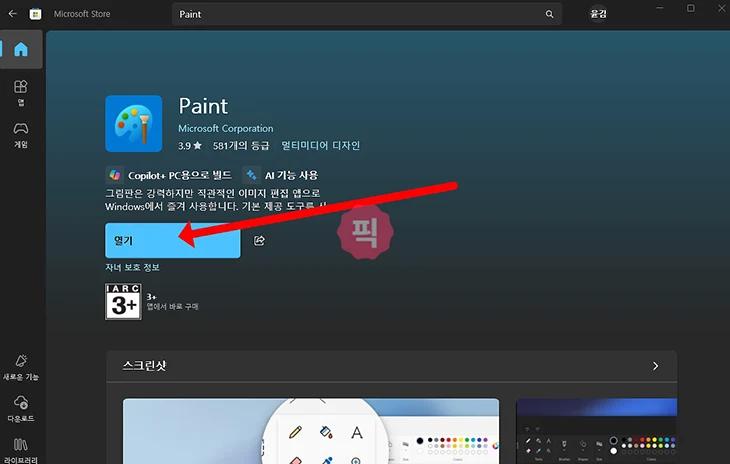Click the 스크린샷 heading
This screenshot has height=464, width=730.
(144, 366)
